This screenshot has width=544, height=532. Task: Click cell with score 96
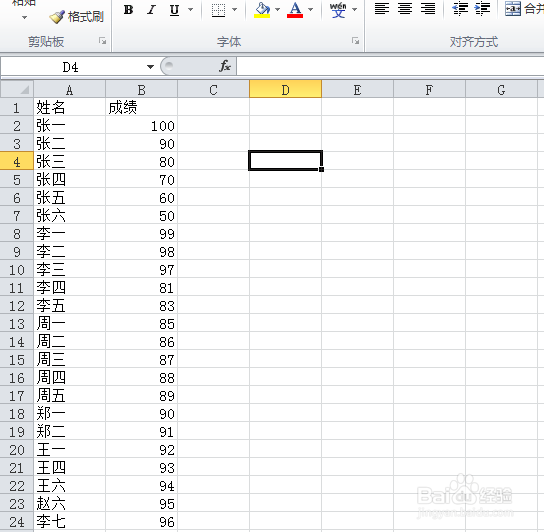point(141,522)
